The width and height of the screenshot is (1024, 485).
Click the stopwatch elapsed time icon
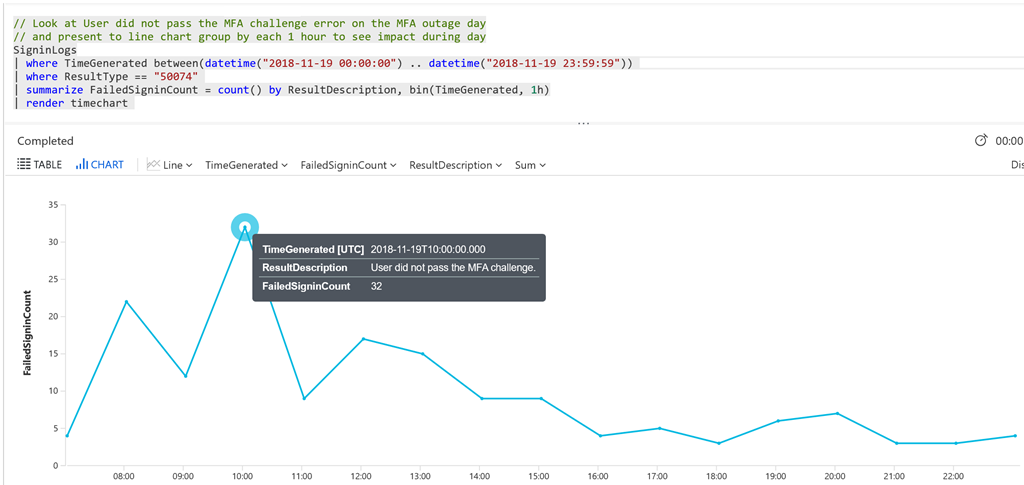coord(980,141)
